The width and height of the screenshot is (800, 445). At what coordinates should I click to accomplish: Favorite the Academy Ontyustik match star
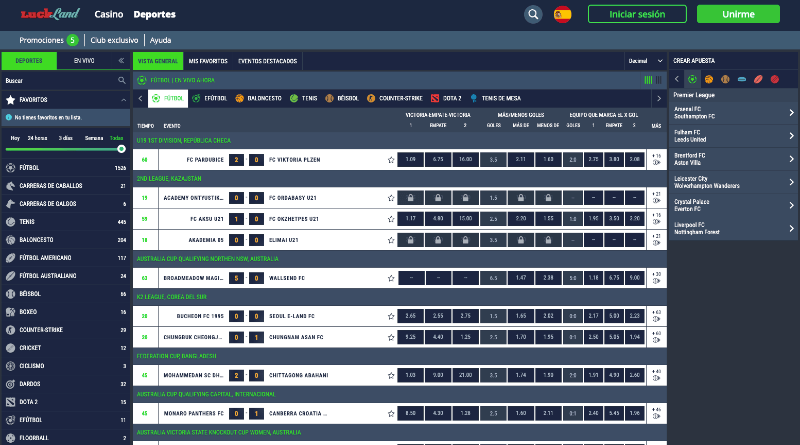391,198
